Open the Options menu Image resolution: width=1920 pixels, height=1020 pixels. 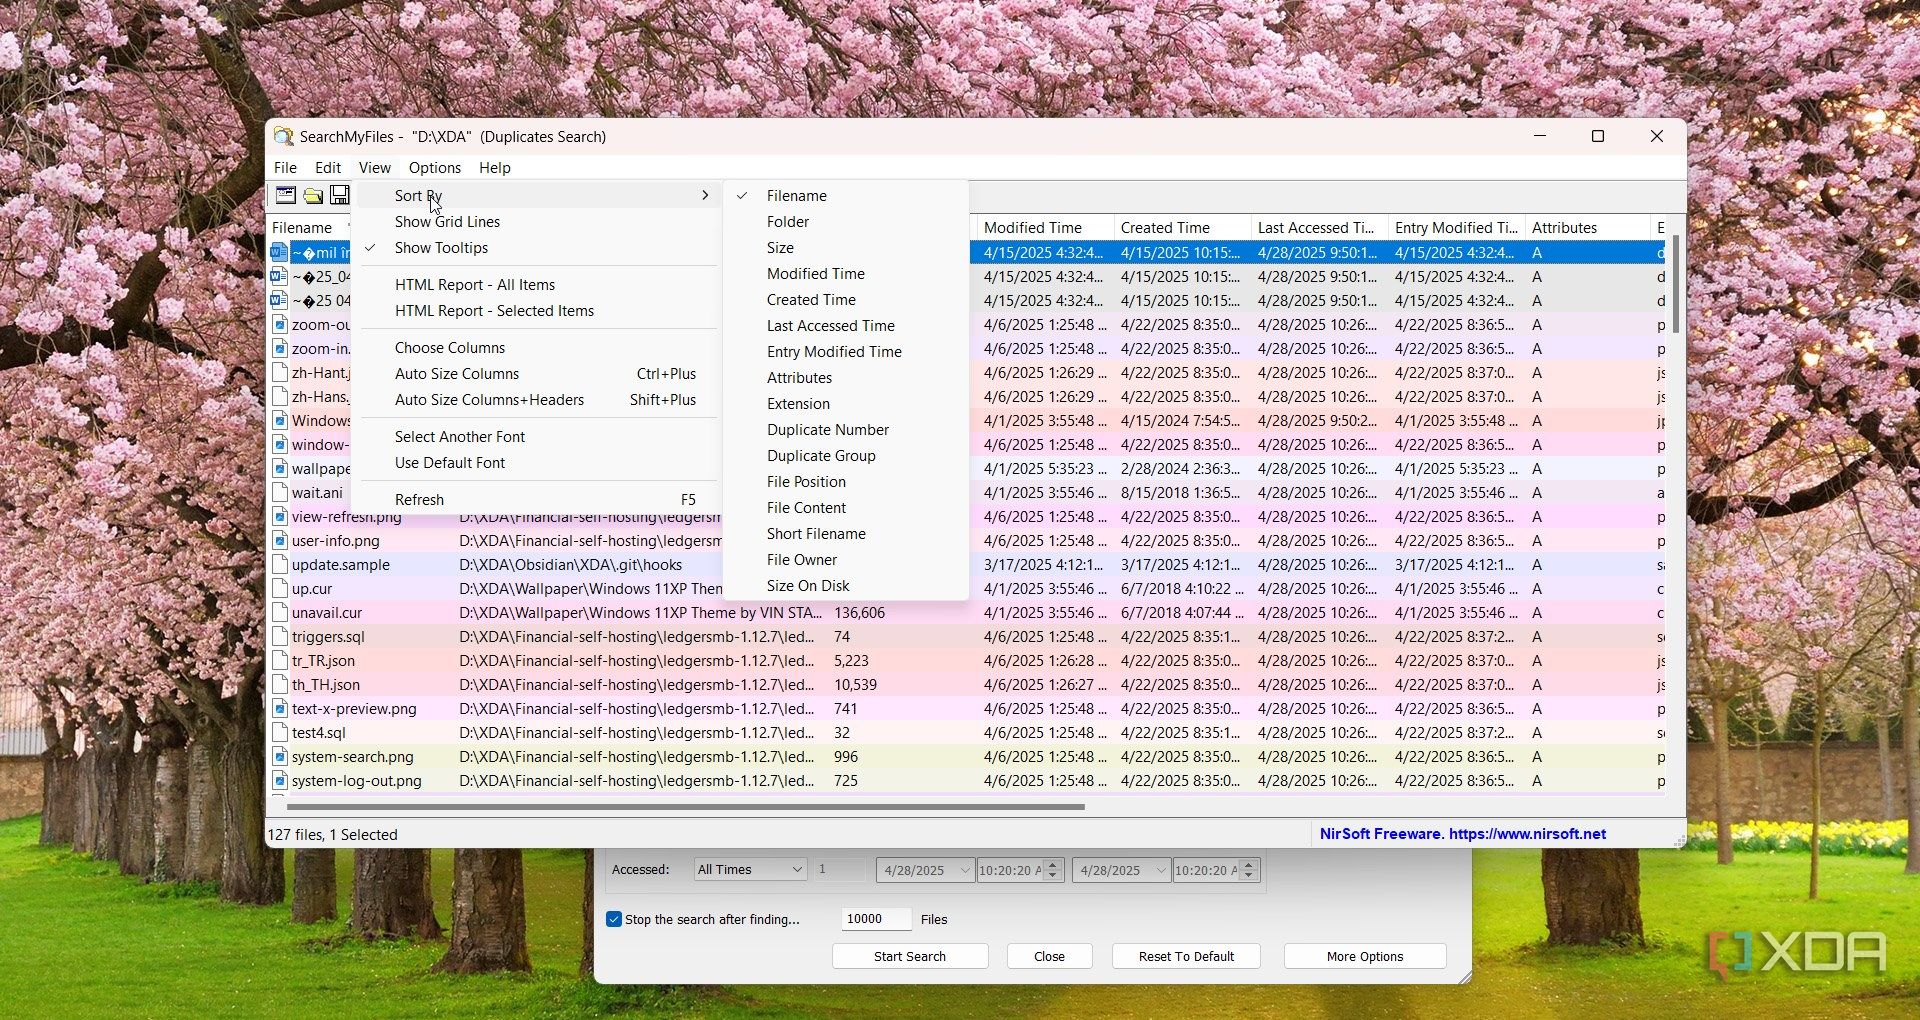coord(435,167)
